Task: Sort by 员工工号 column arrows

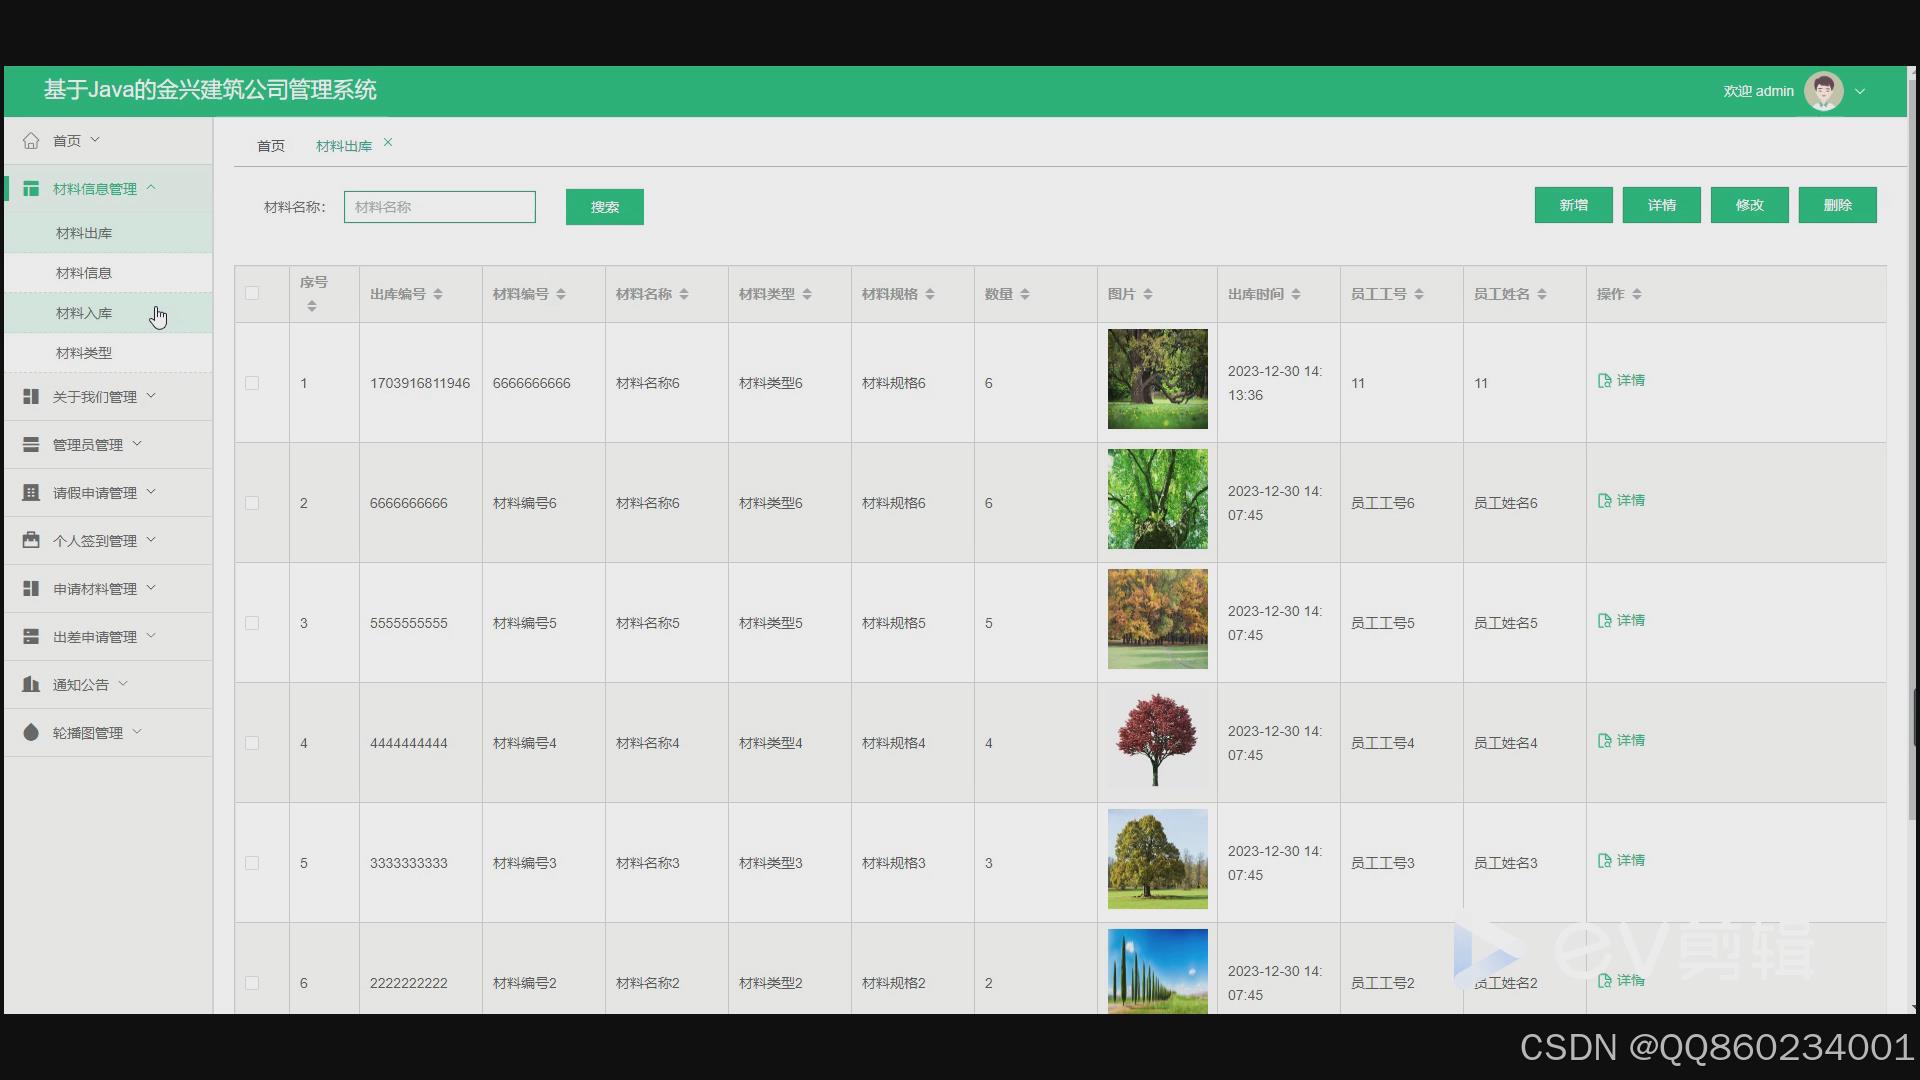Action: coord(1419,294)
